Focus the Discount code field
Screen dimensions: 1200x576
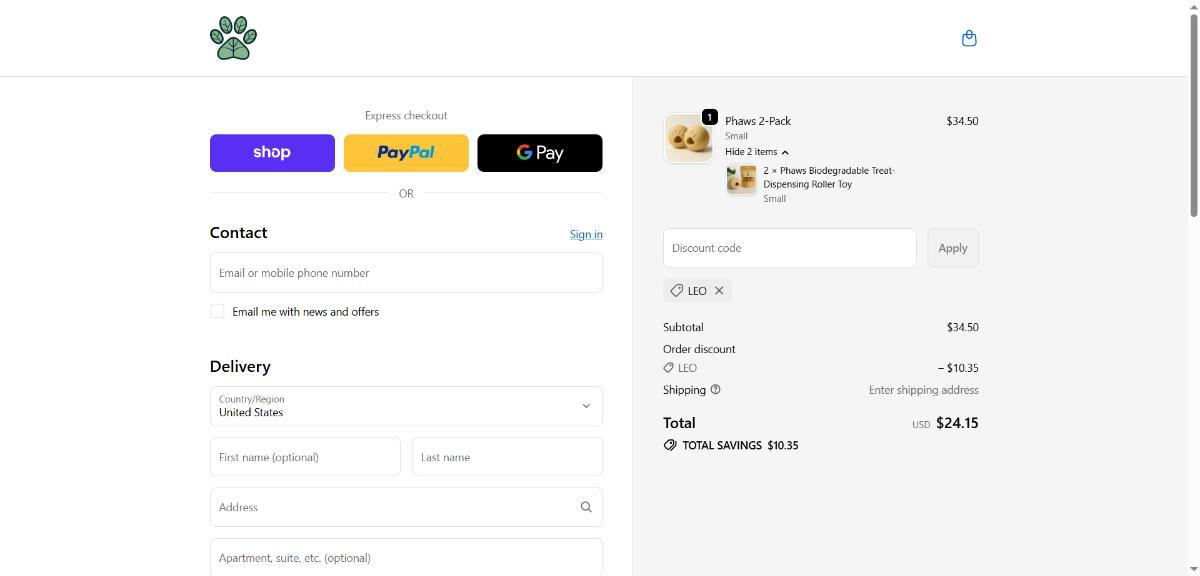point(789,248)
